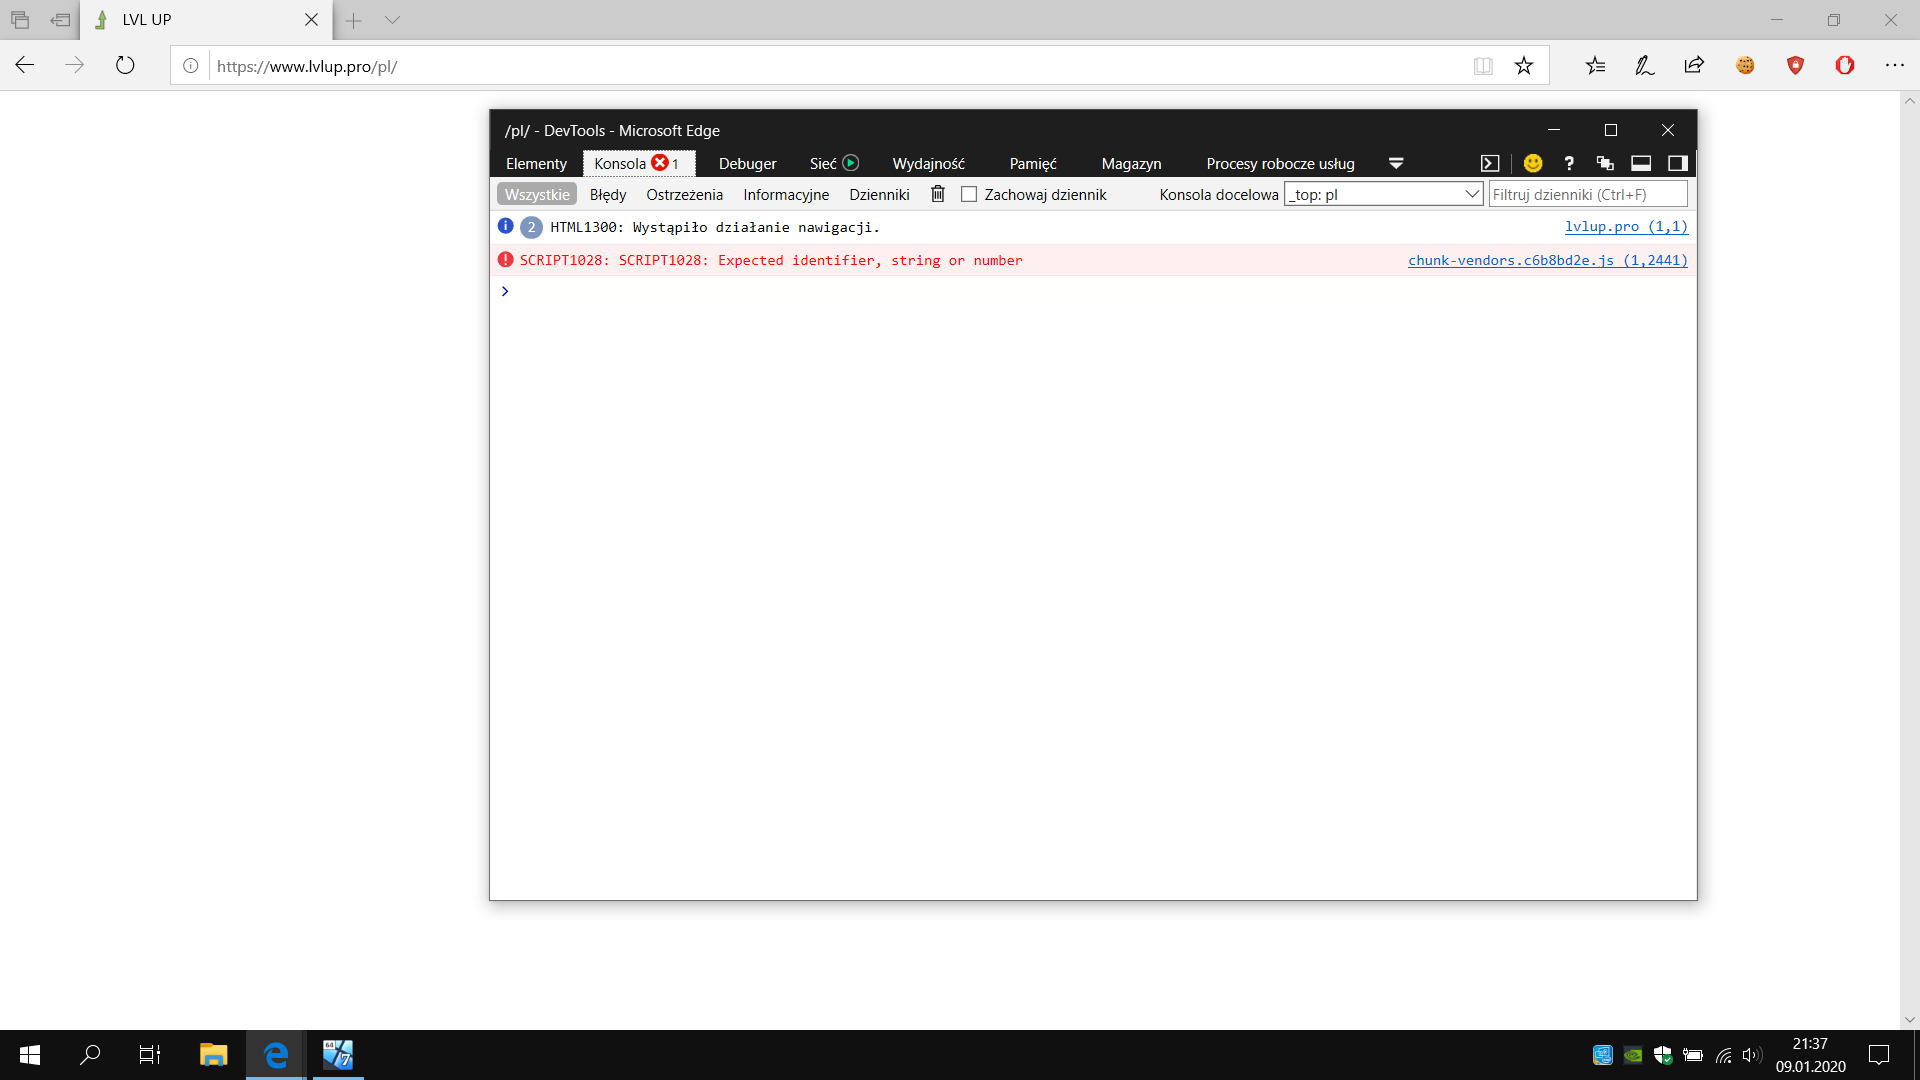This screenshot has height=1080, width=1920.
Task: Click the DevTools help question mark
Action: pos(1568,163)
